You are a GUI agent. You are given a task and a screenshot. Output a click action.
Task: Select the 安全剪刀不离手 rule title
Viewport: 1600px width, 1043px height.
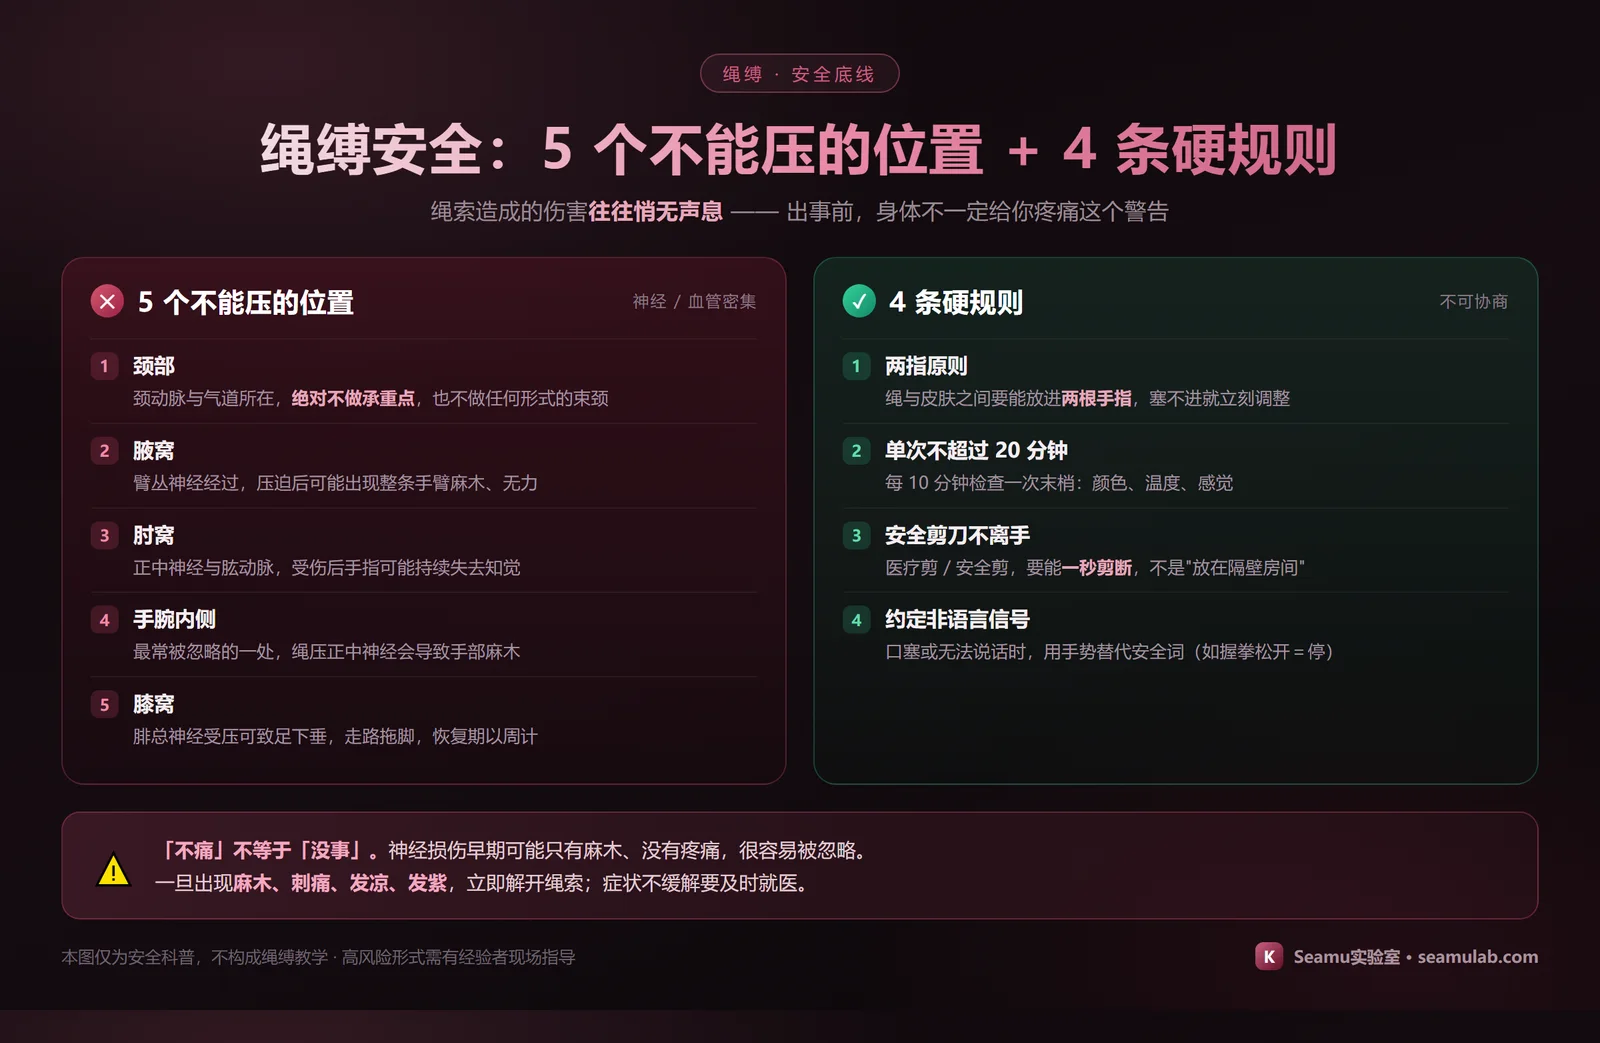point(957,535)
